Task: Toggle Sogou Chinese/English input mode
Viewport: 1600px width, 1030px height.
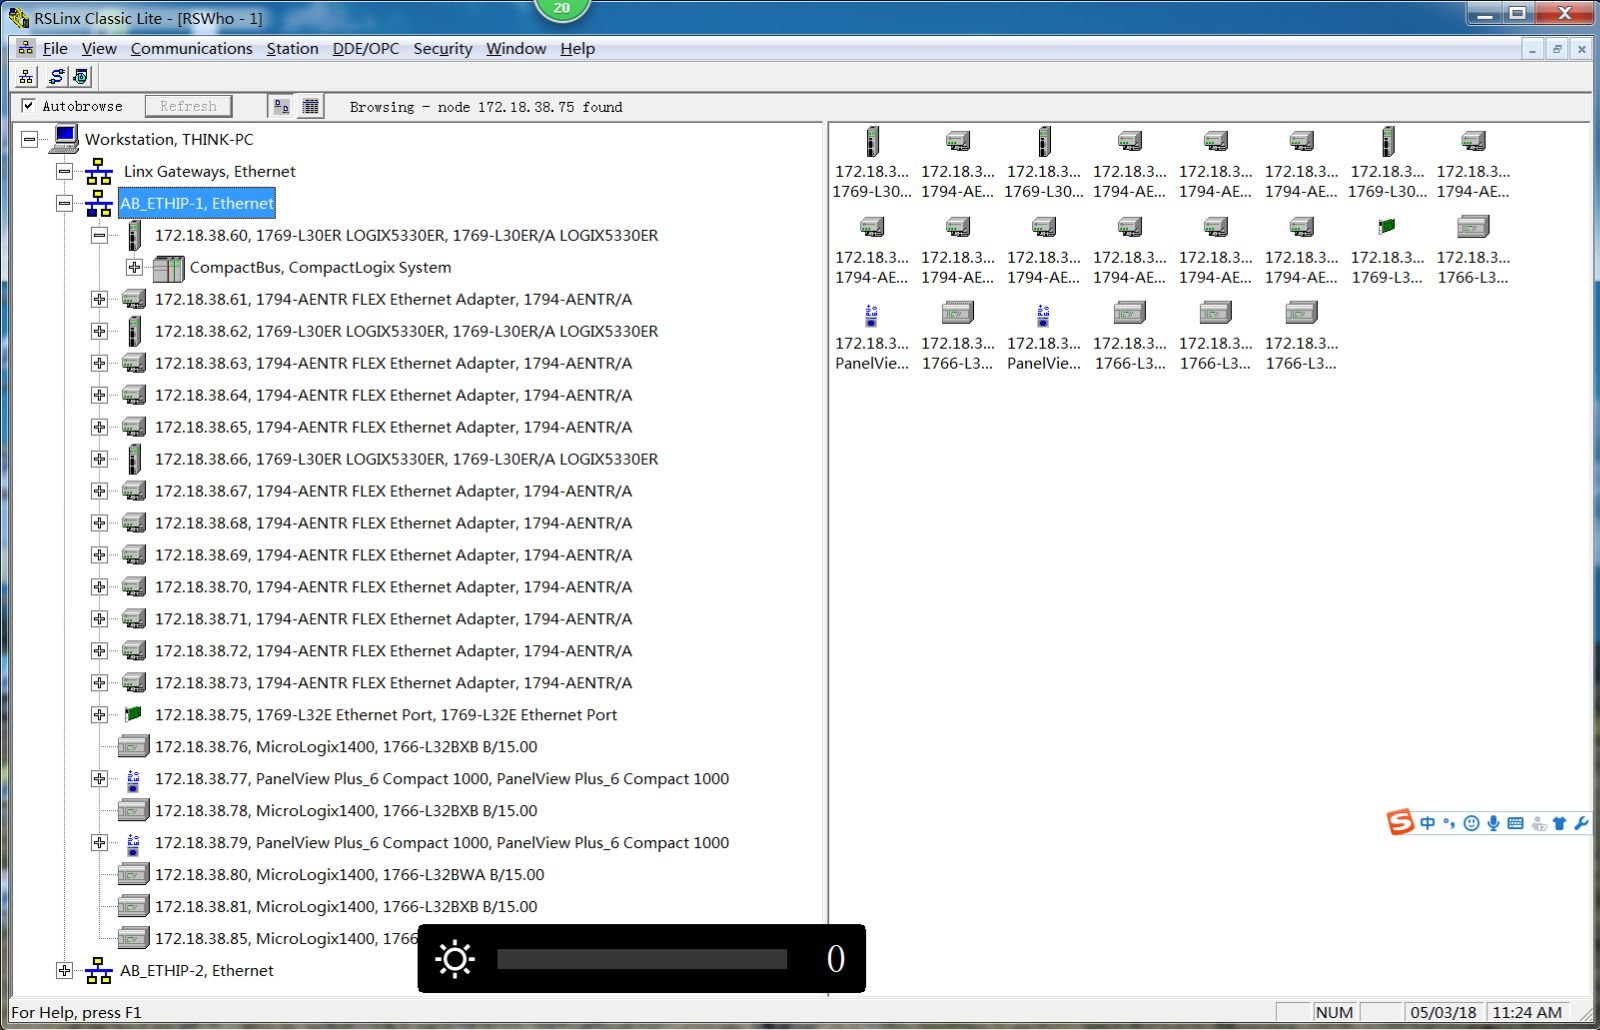Action: click(1427, 823)
